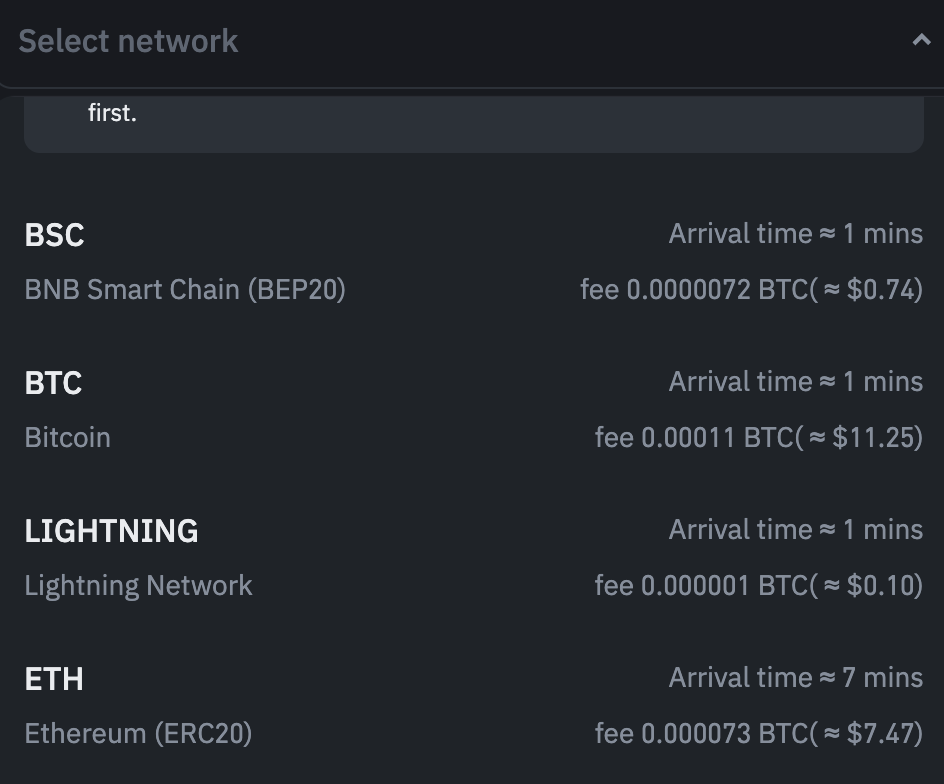This screenshot has height=784, width=944.
Task: Collapse the Select network chevron arrow
Action: (921, 41)
